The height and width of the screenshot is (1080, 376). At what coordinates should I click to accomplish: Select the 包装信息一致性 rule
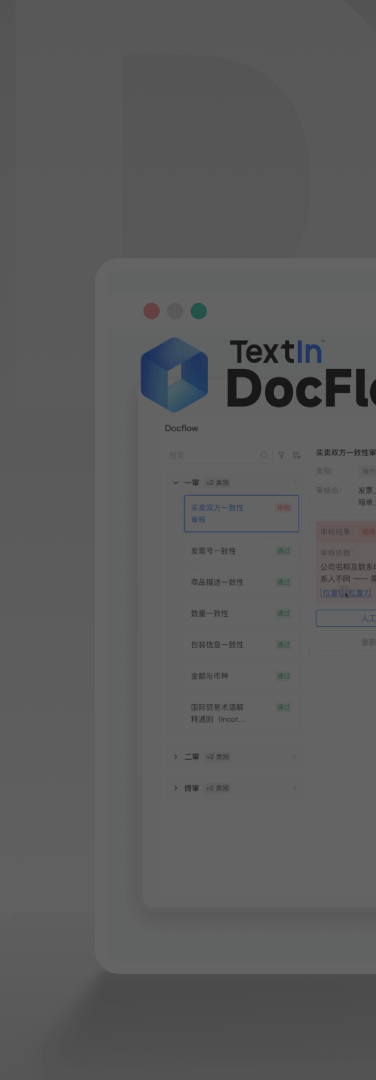[x=241, y=645]
